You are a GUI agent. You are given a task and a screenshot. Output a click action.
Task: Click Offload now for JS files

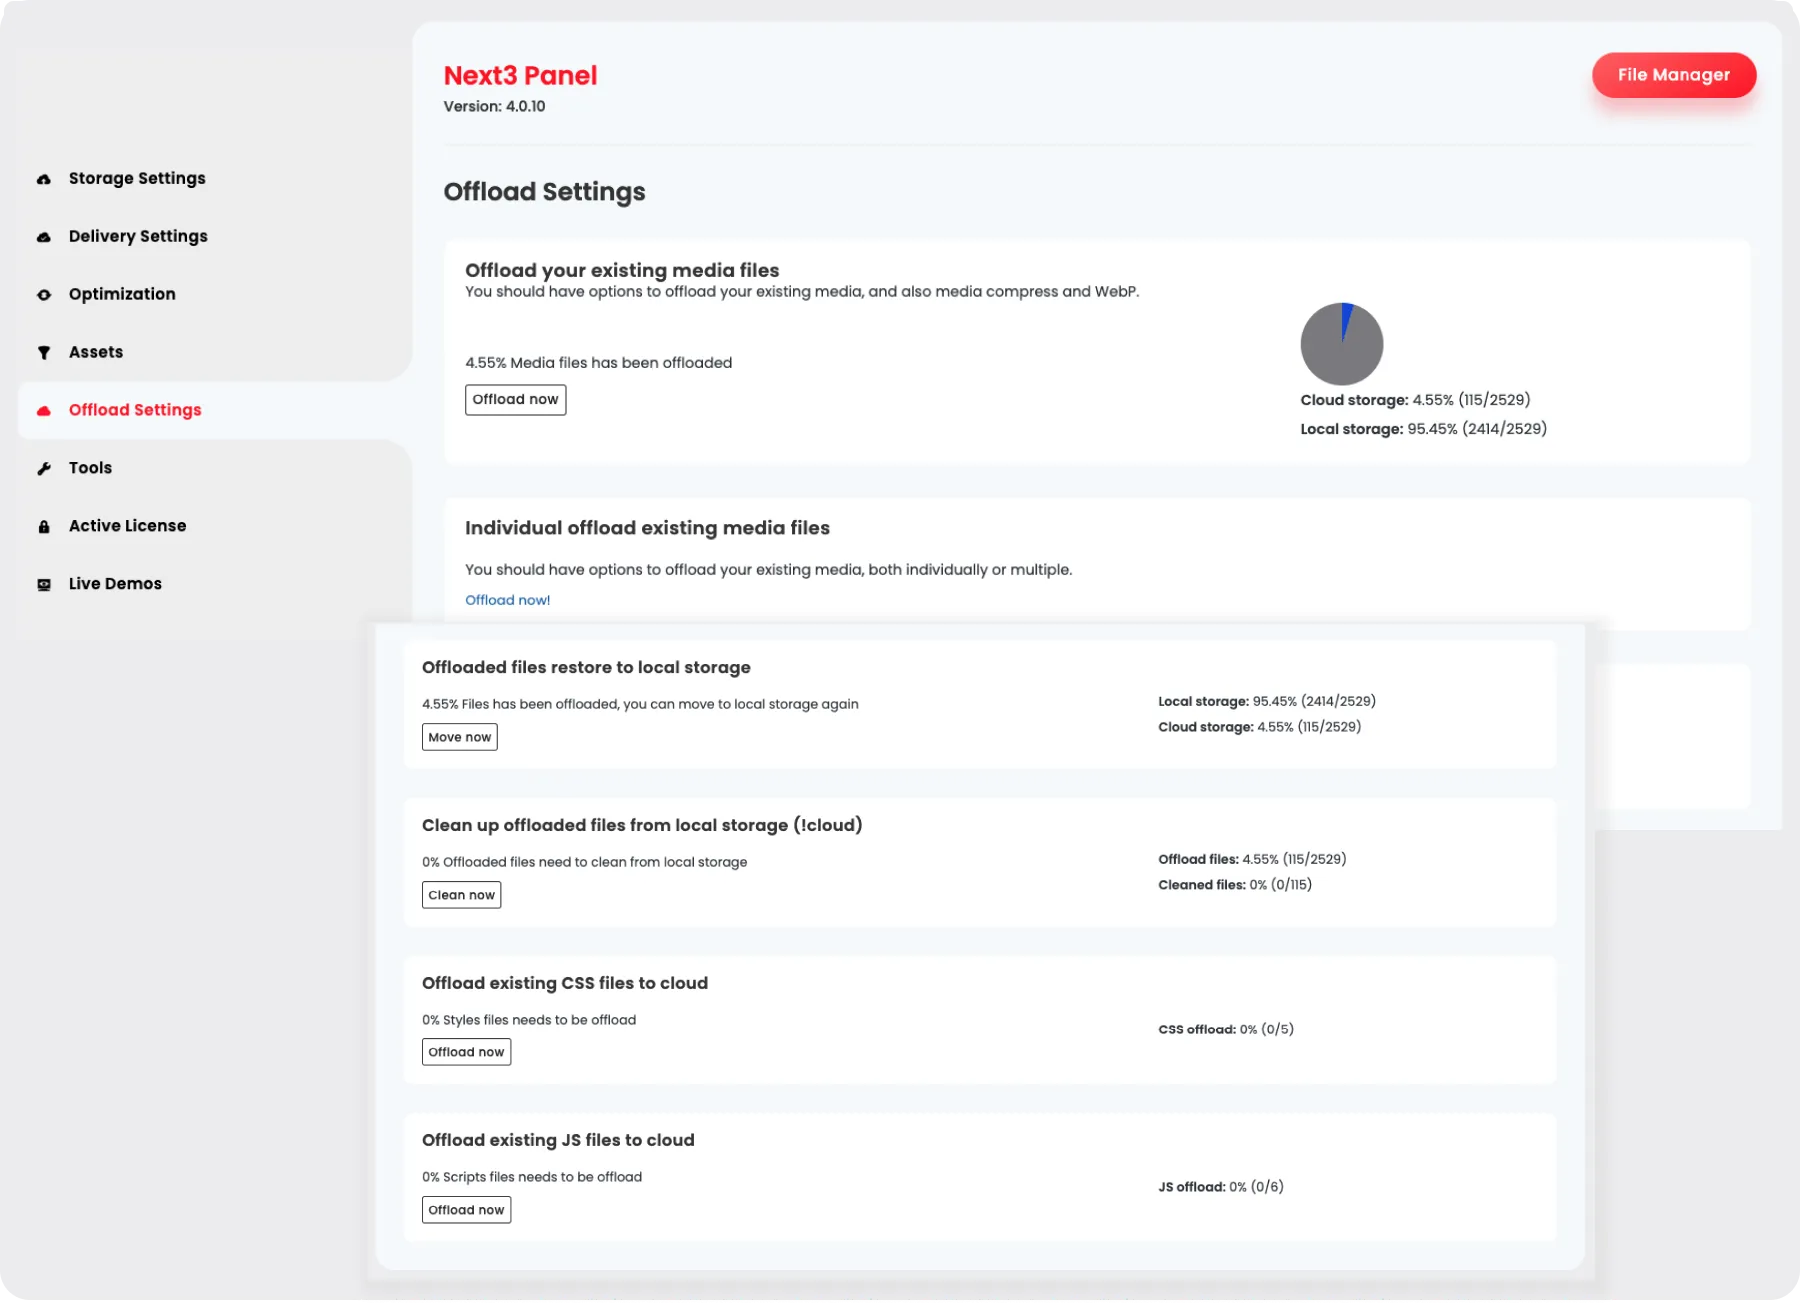466,1210
